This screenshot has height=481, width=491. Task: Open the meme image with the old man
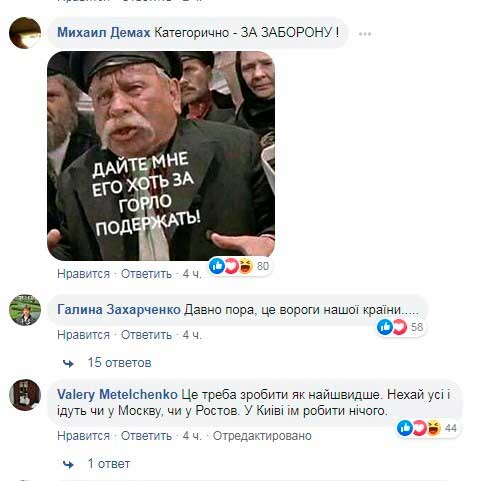pos(161,156)
